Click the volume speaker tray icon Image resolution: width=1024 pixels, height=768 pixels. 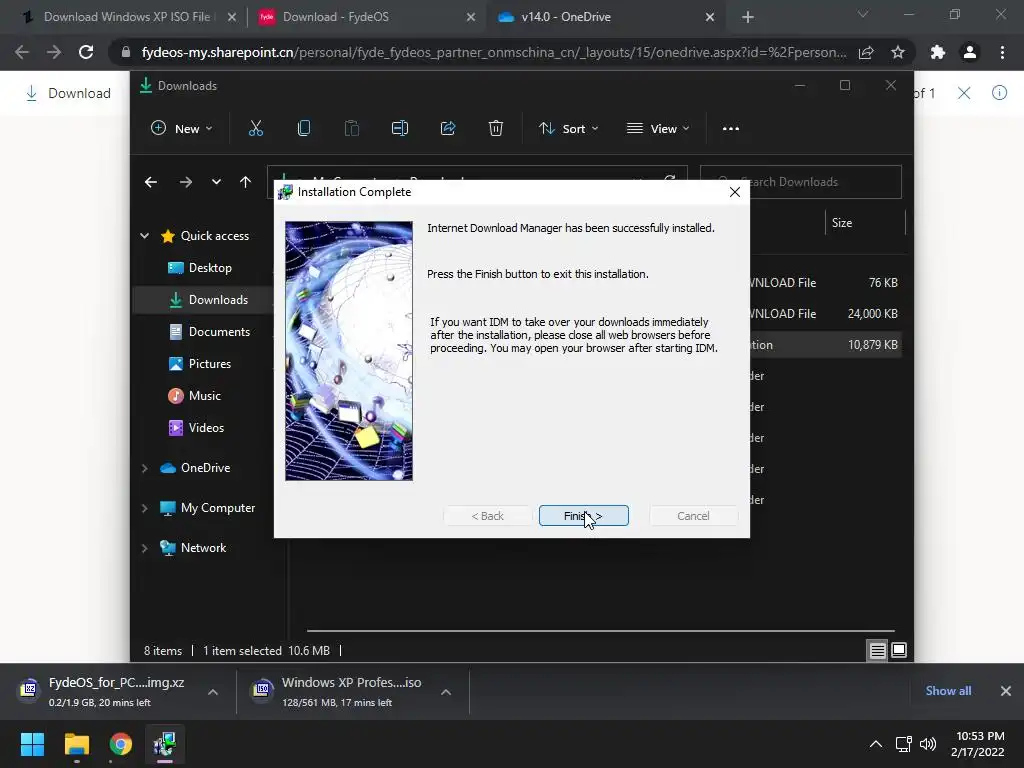(x=927, y=744)
